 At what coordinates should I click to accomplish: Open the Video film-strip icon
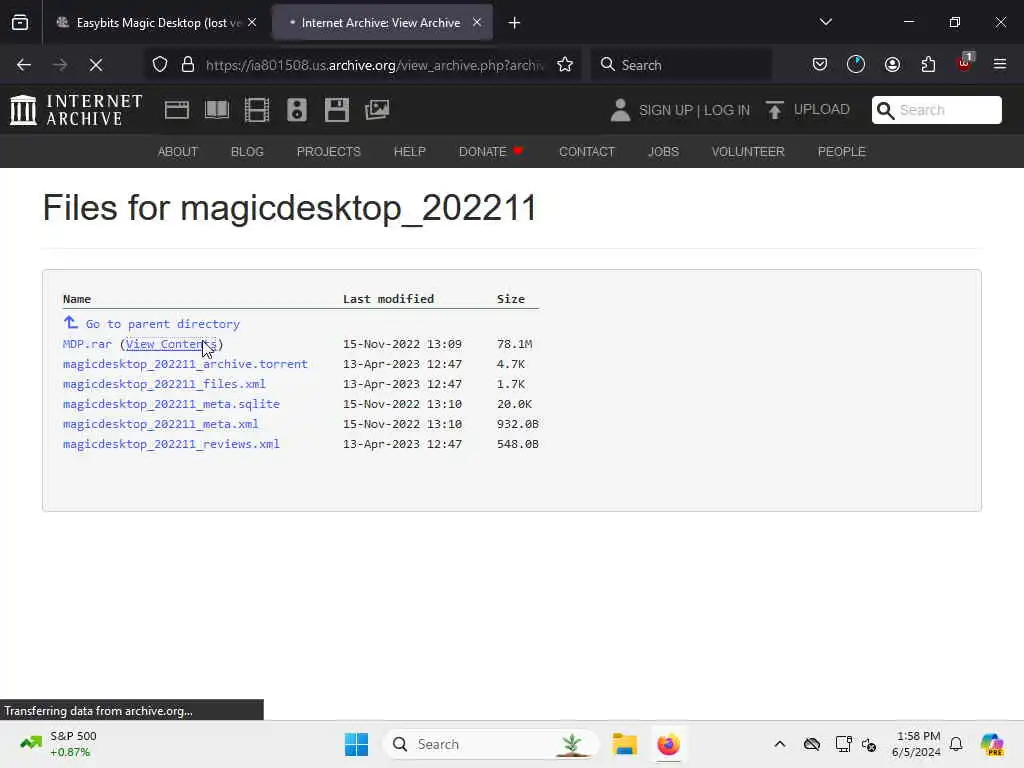click(257, 110)
